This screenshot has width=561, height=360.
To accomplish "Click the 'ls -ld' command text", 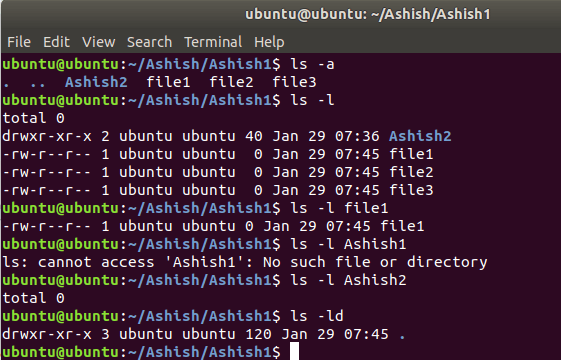I will pyautogui.click(x=317, y=316).
